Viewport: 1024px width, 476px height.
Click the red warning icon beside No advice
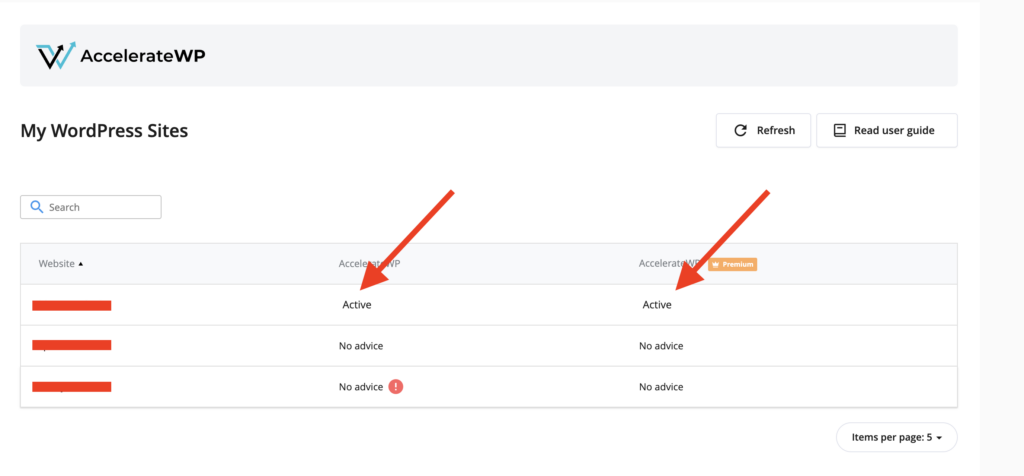pyautogui.click(x=396, y=387)
